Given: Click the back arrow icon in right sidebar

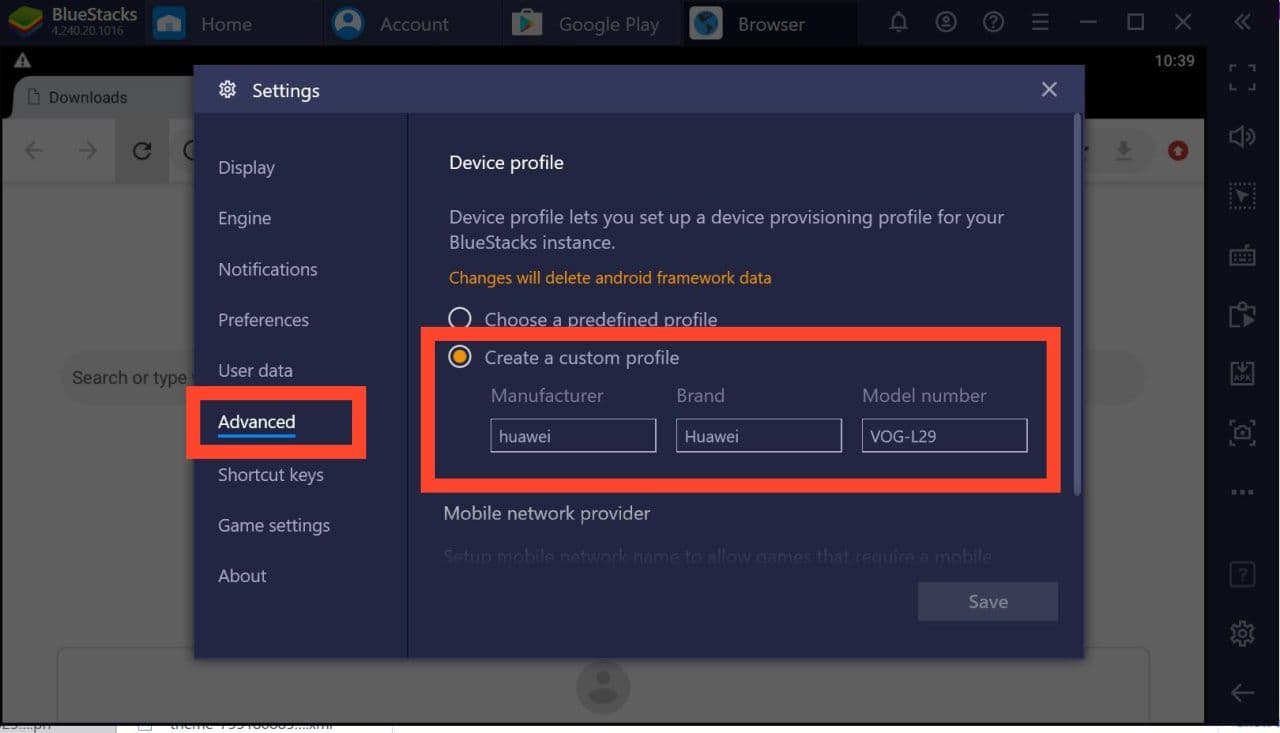Looking at the screenshot, I should tap(1242, 692).
